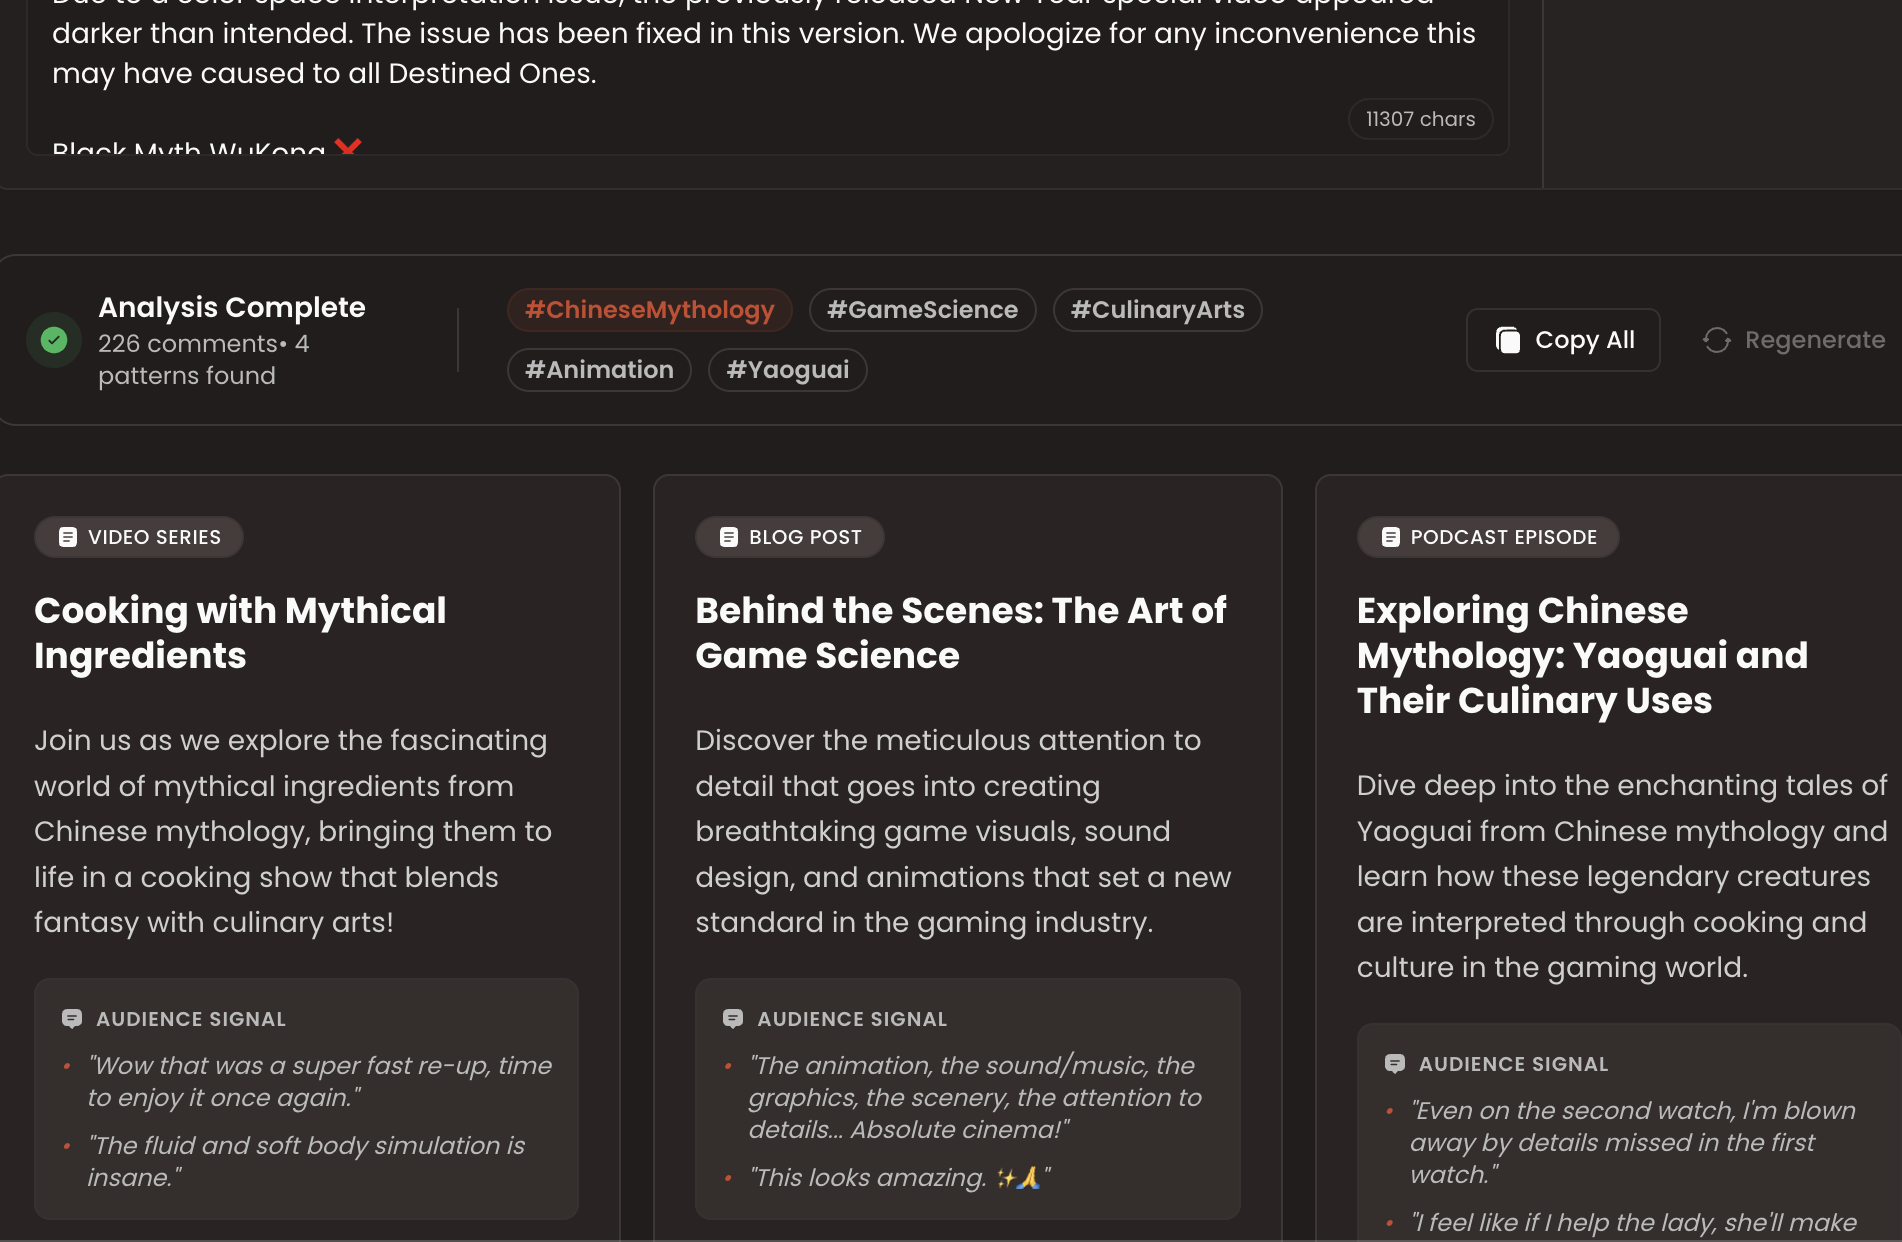Viewport: 1902px width, 1242px height.
Task: Click the speech bubble icon beside Cooking card's Audience Signal
Action: pos(73,1018)
